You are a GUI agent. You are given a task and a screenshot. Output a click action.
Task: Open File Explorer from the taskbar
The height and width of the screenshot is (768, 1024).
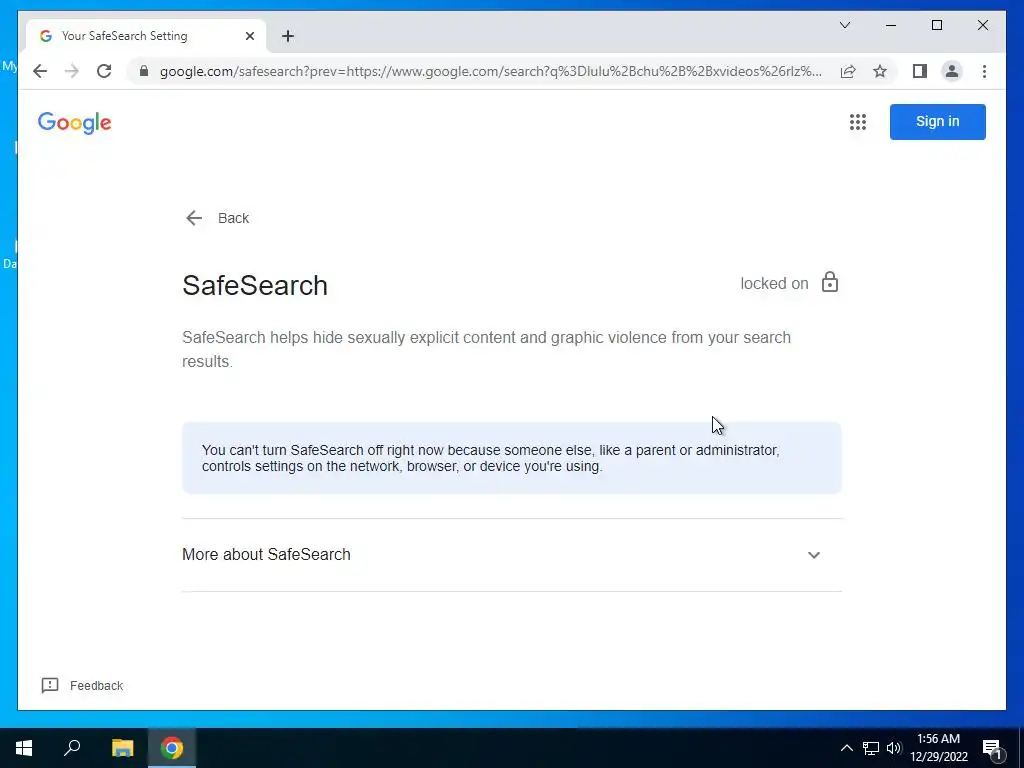click(122, 748)
